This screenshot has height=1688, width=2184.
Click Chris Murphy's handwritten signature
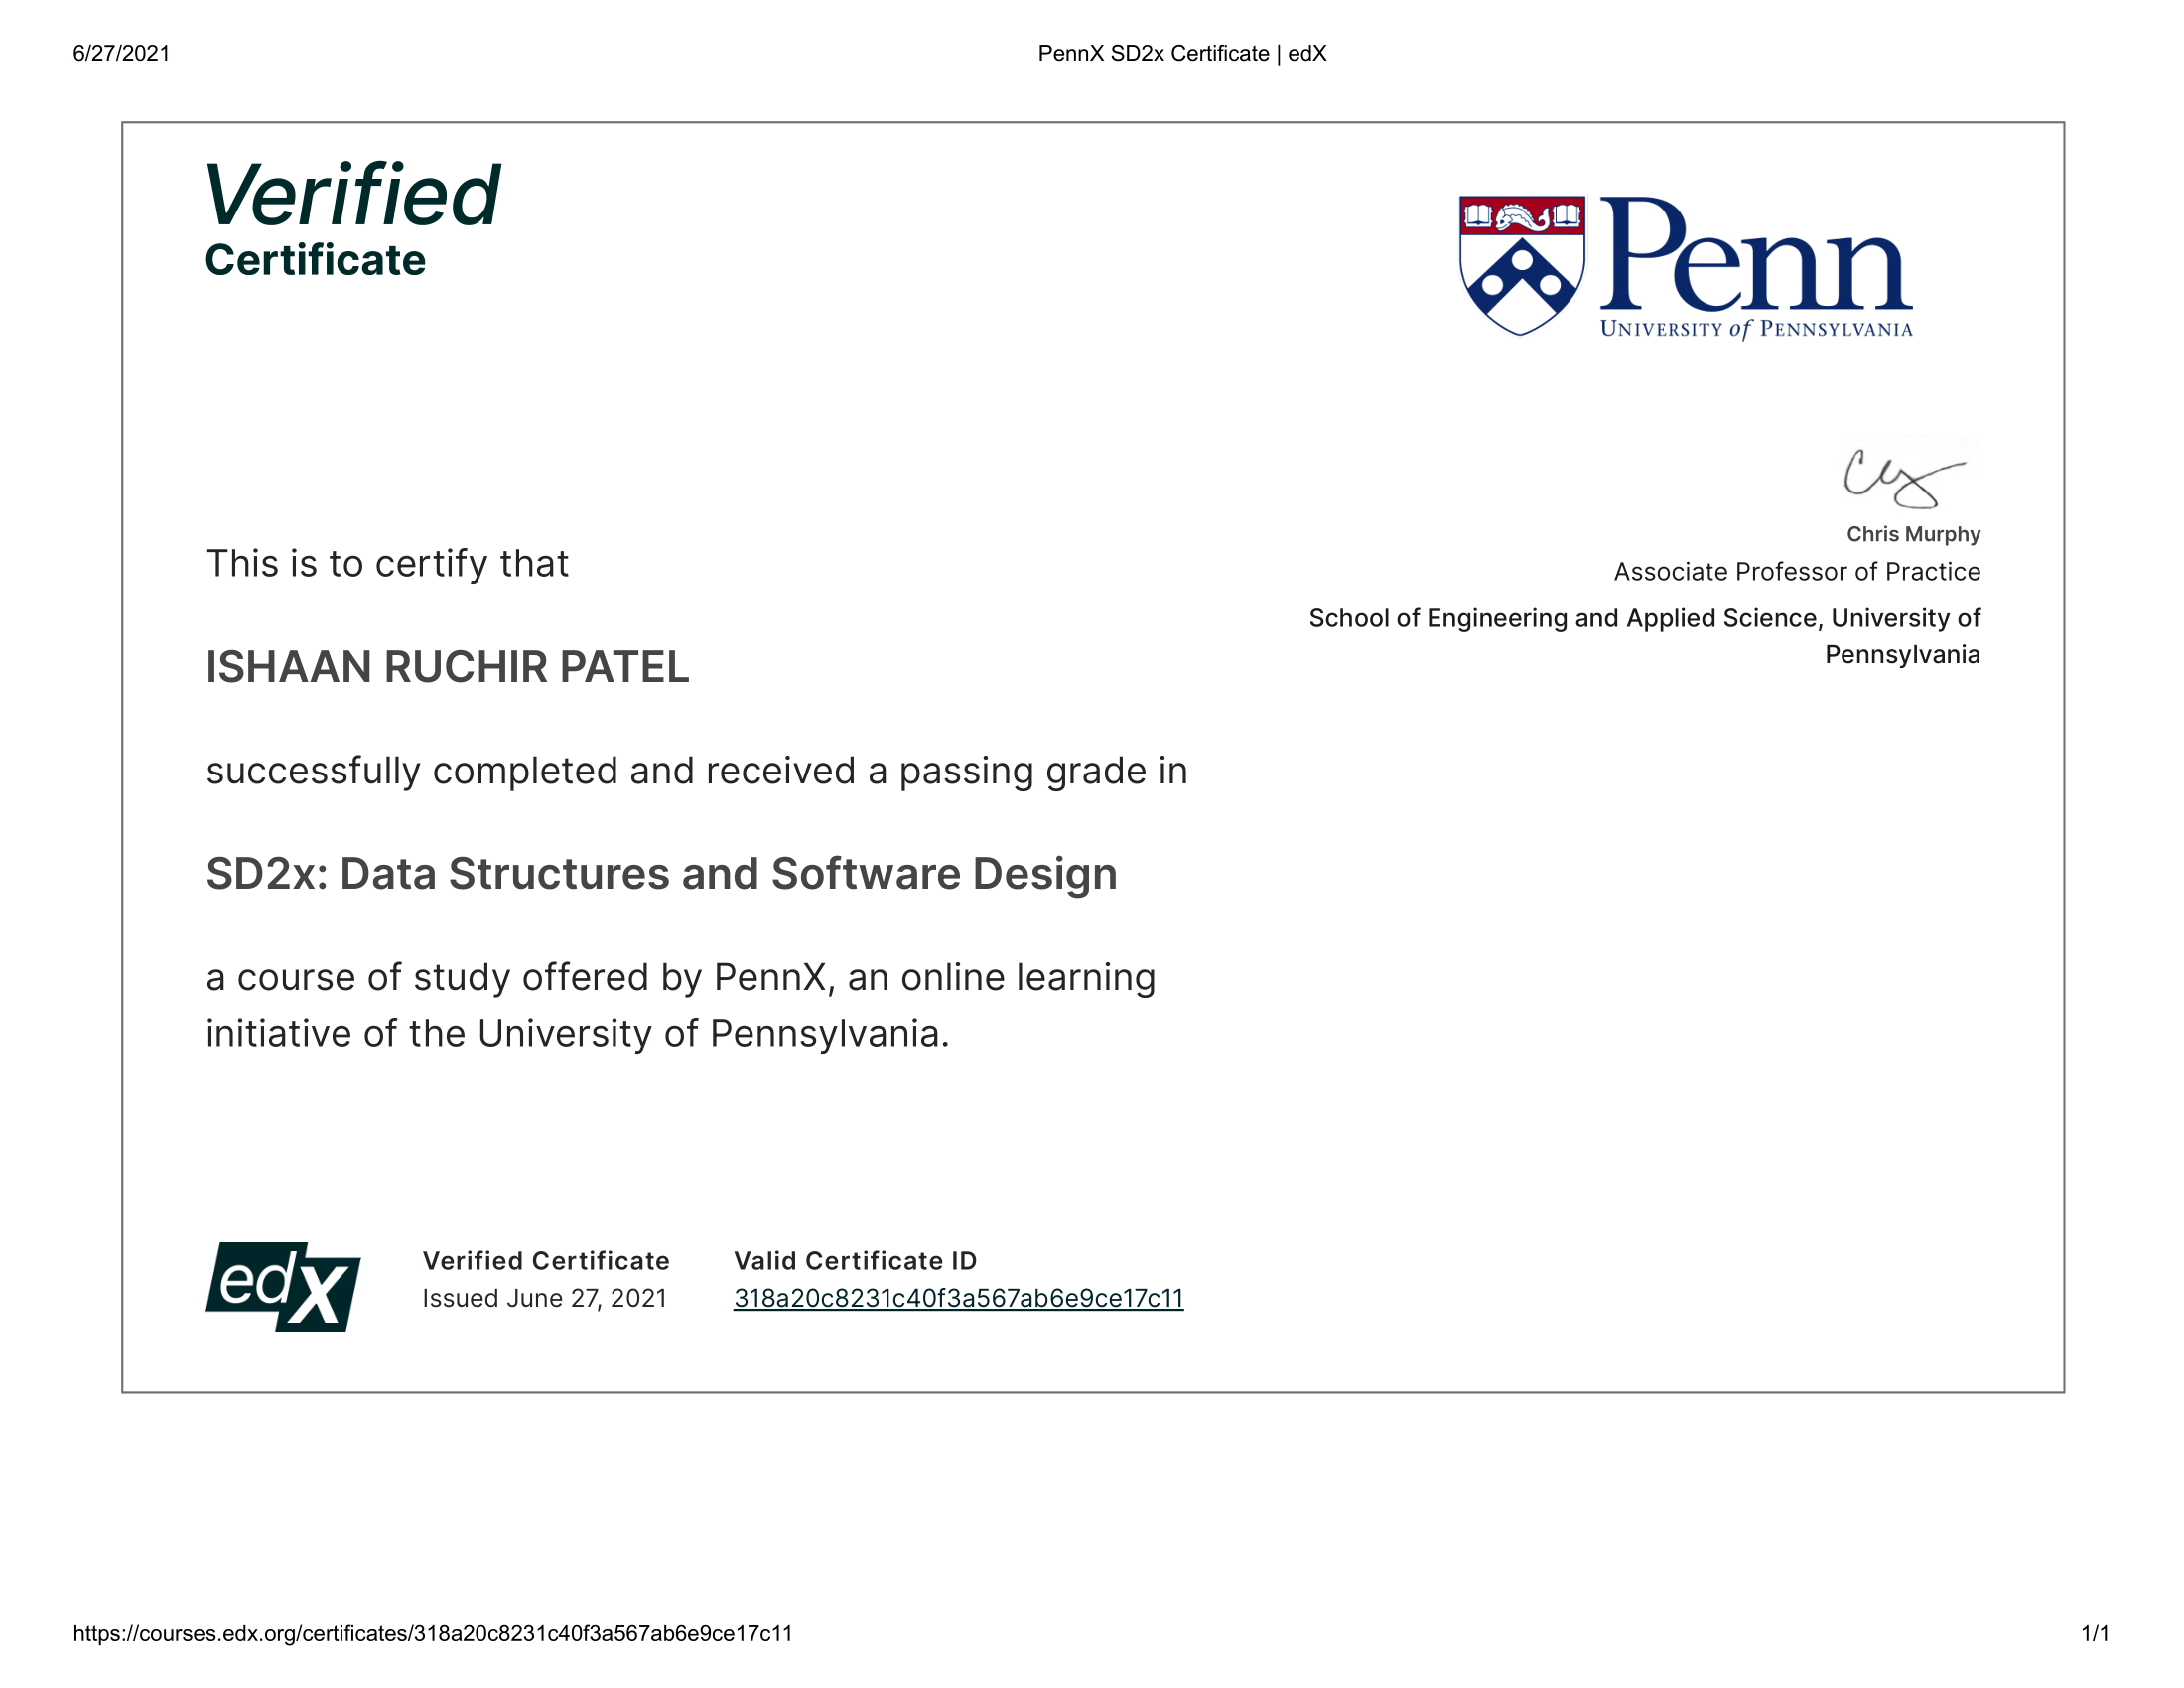pyautogui.click(x=1904, y=478)
